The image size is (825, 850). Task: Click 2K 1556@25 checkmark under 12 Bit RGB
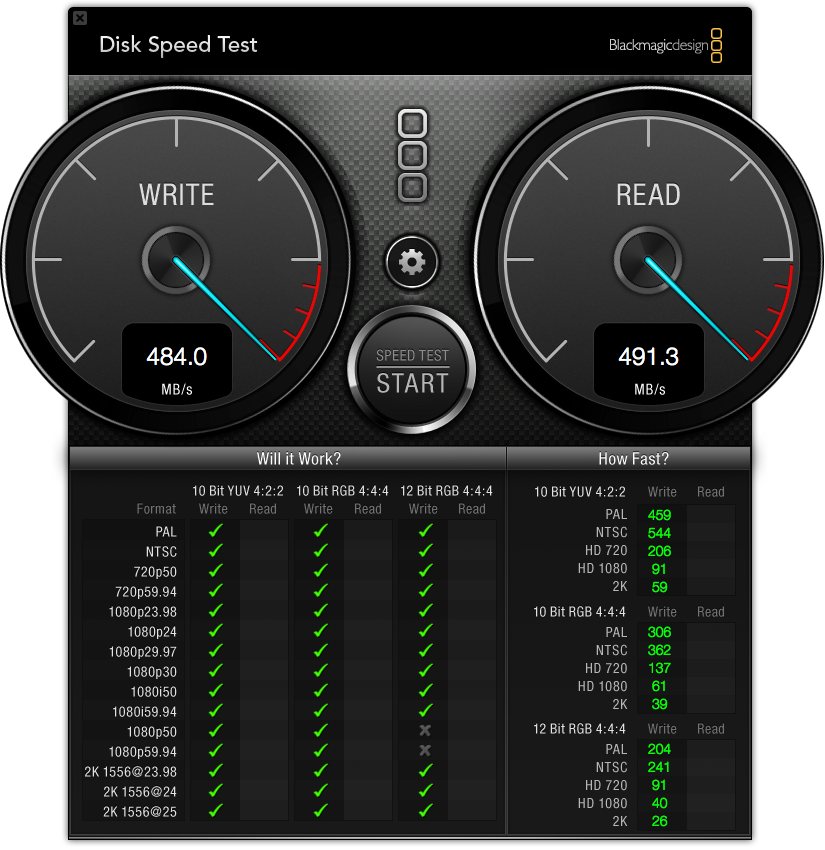[426, 810]
